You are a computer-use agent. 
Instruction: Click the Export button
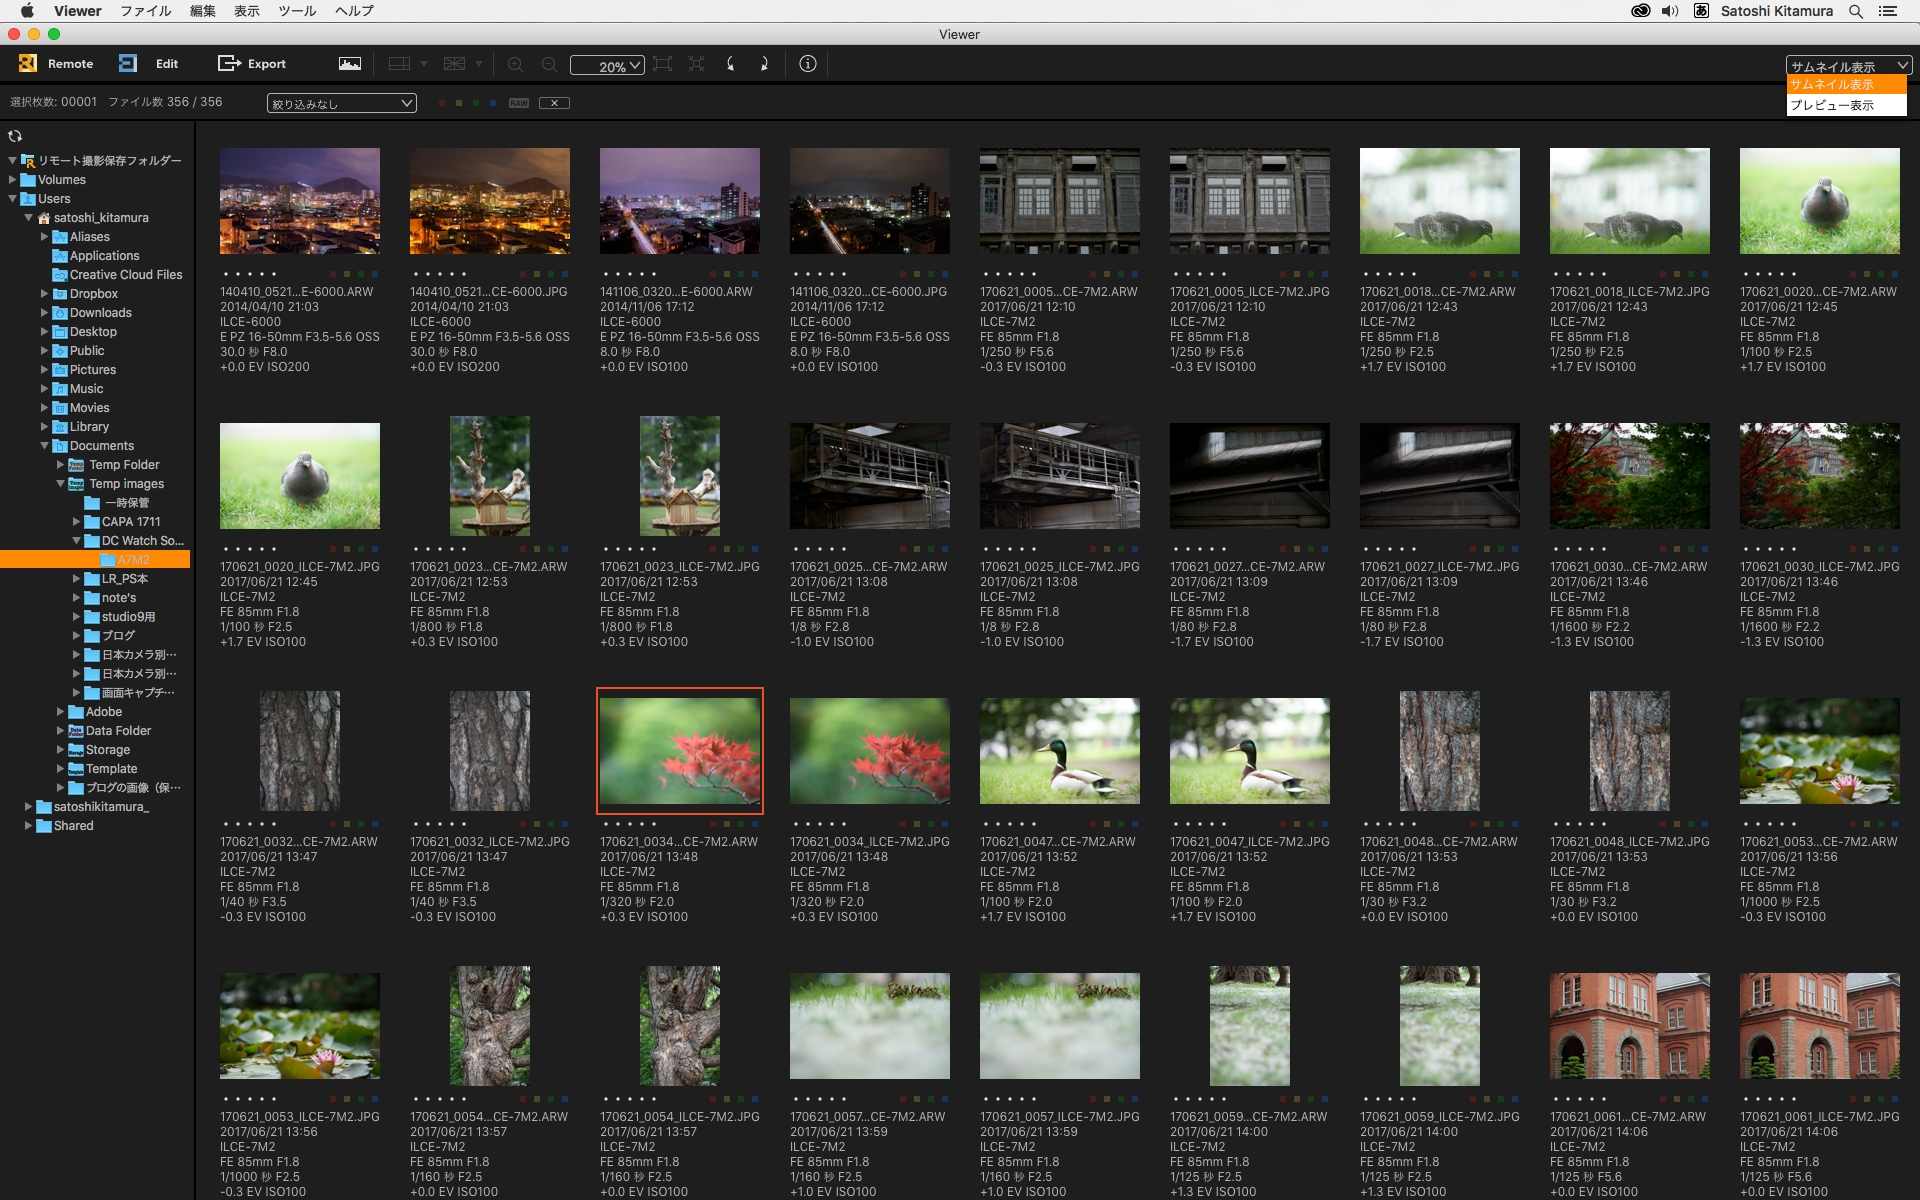coord(252,63)
